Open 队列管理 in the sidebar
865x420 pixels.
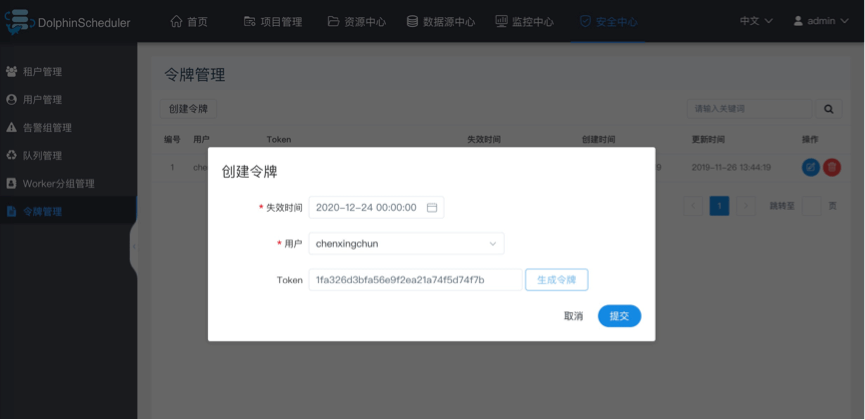pos(42,156)
